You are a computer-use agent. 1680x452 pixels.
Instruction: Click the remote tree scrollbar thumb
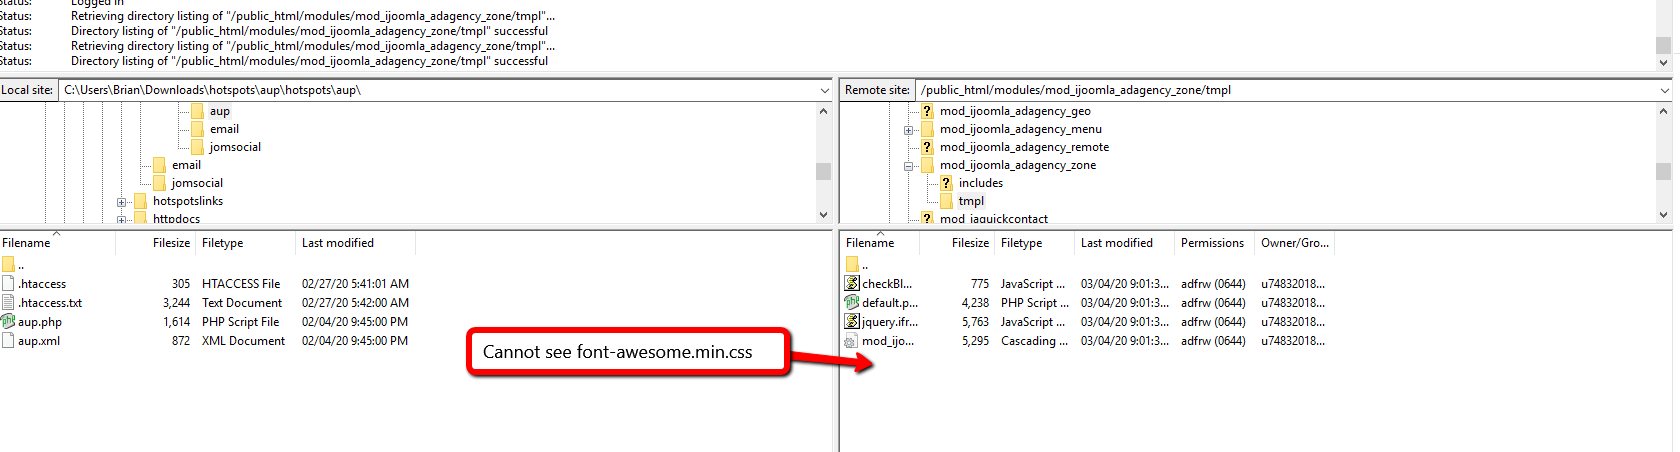1664,171
